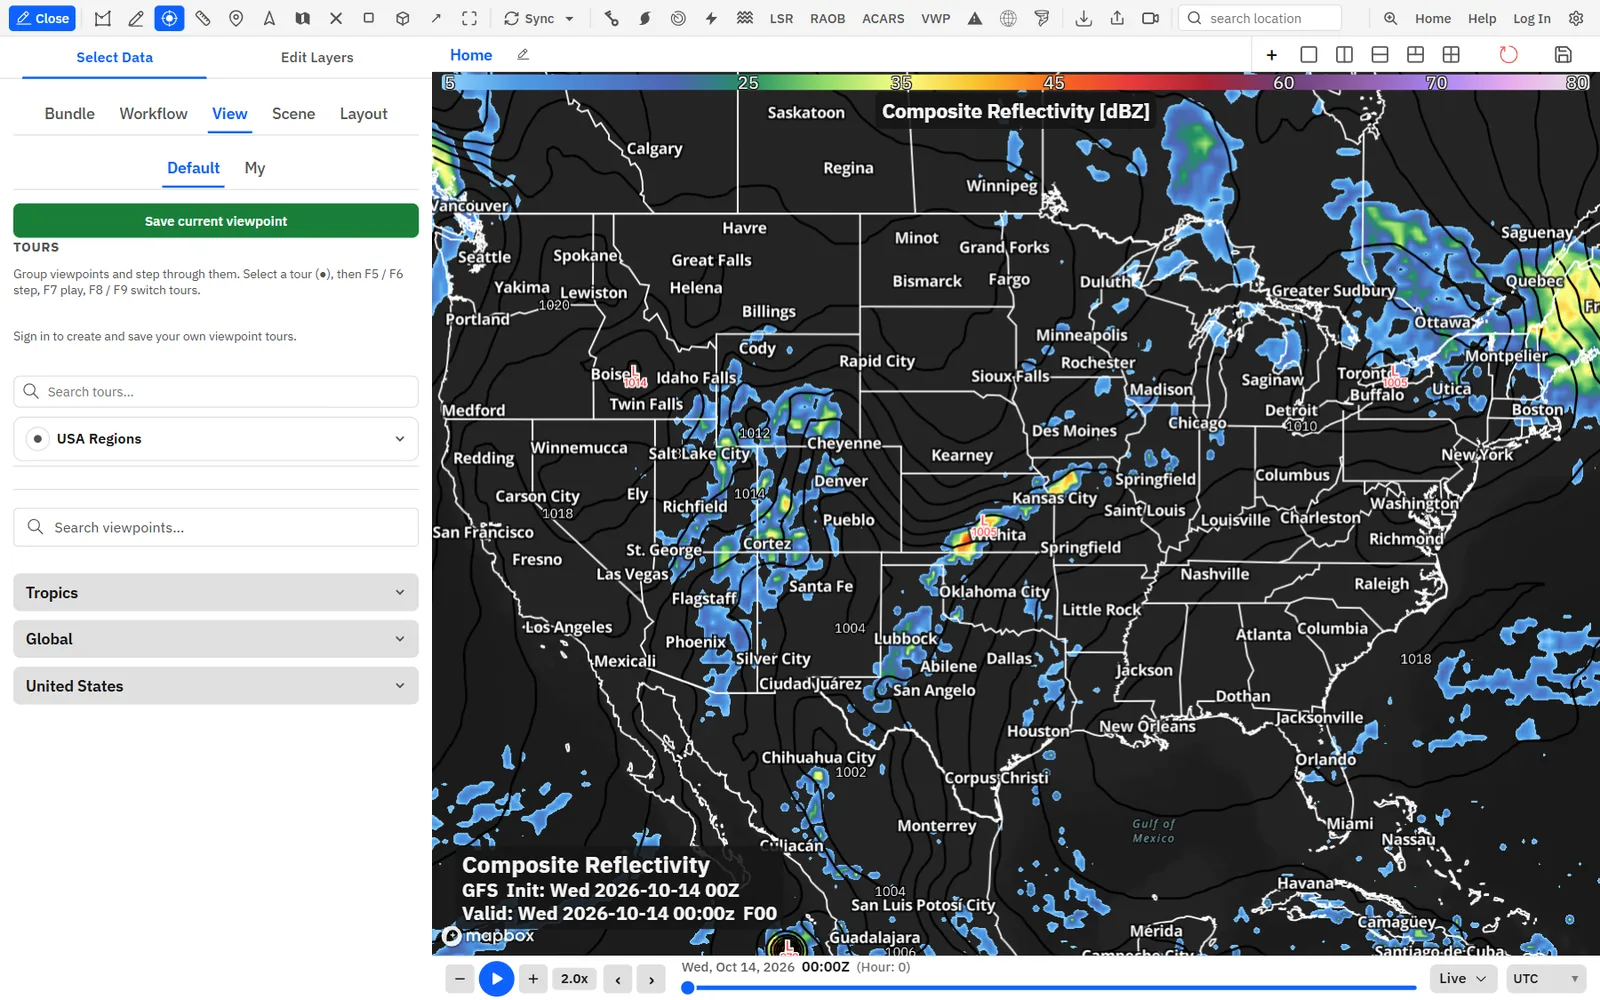Expand the Global viewpoint group

(x=216, y=639)
